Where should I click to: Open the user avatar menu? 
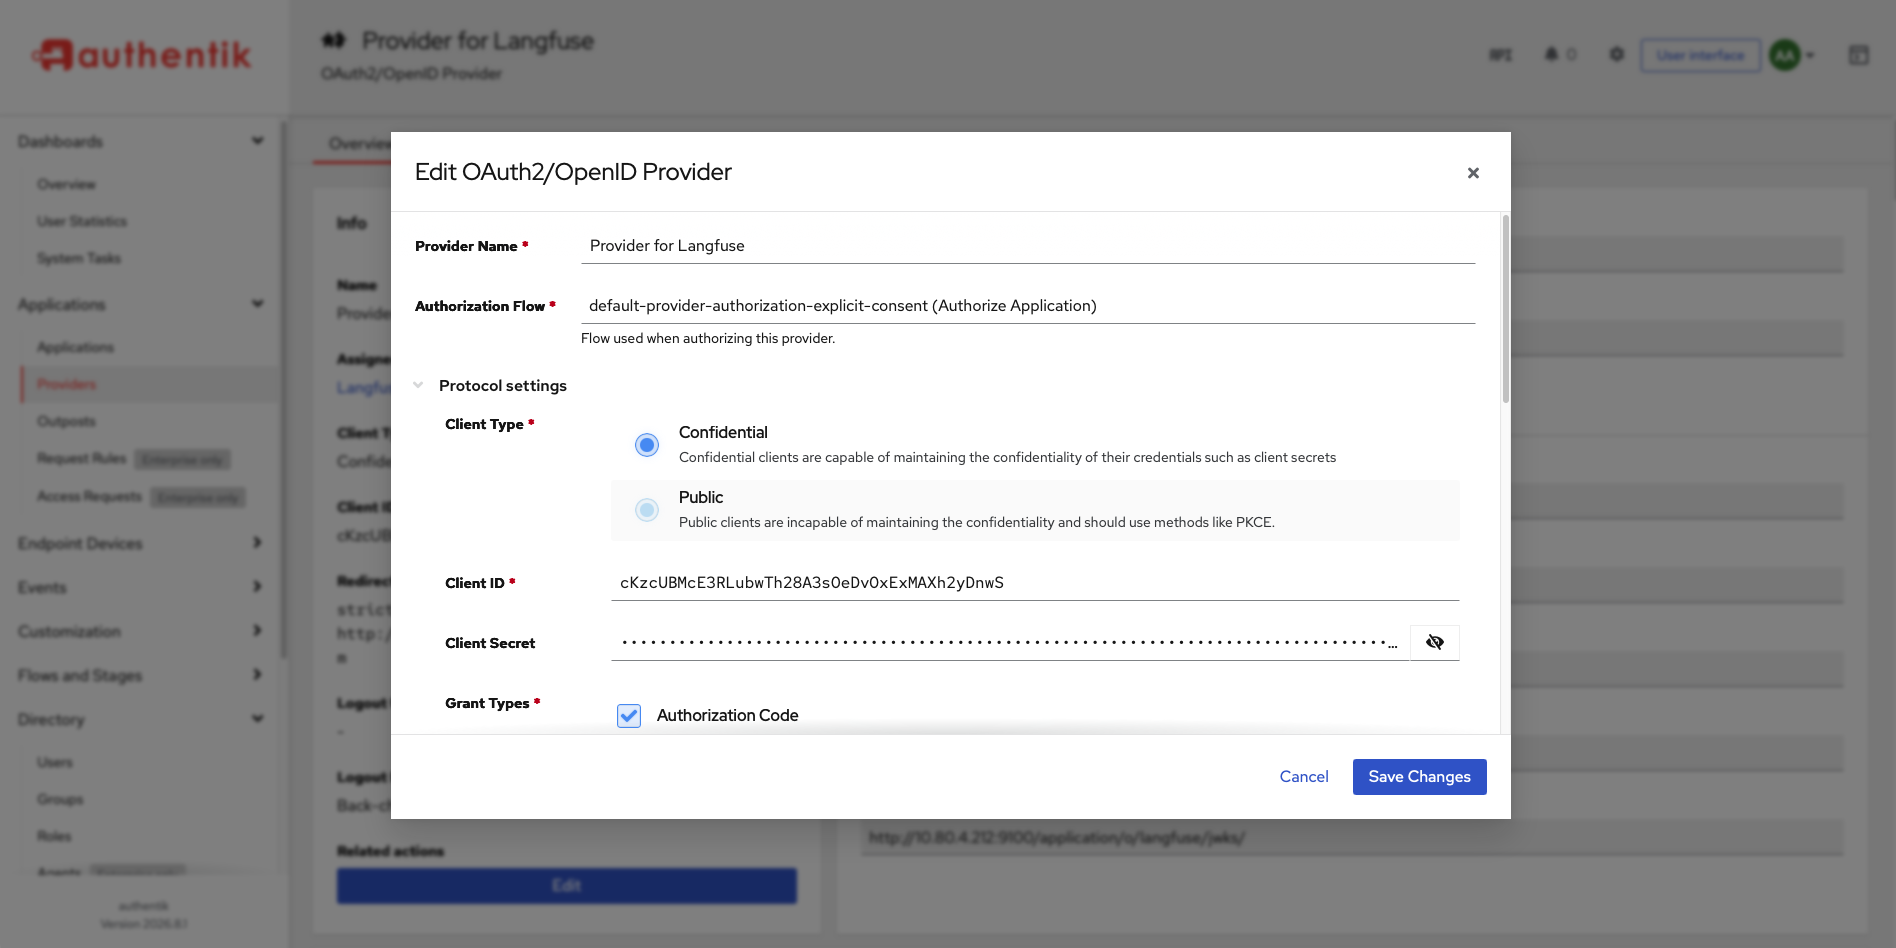(x=1791, y=55)
